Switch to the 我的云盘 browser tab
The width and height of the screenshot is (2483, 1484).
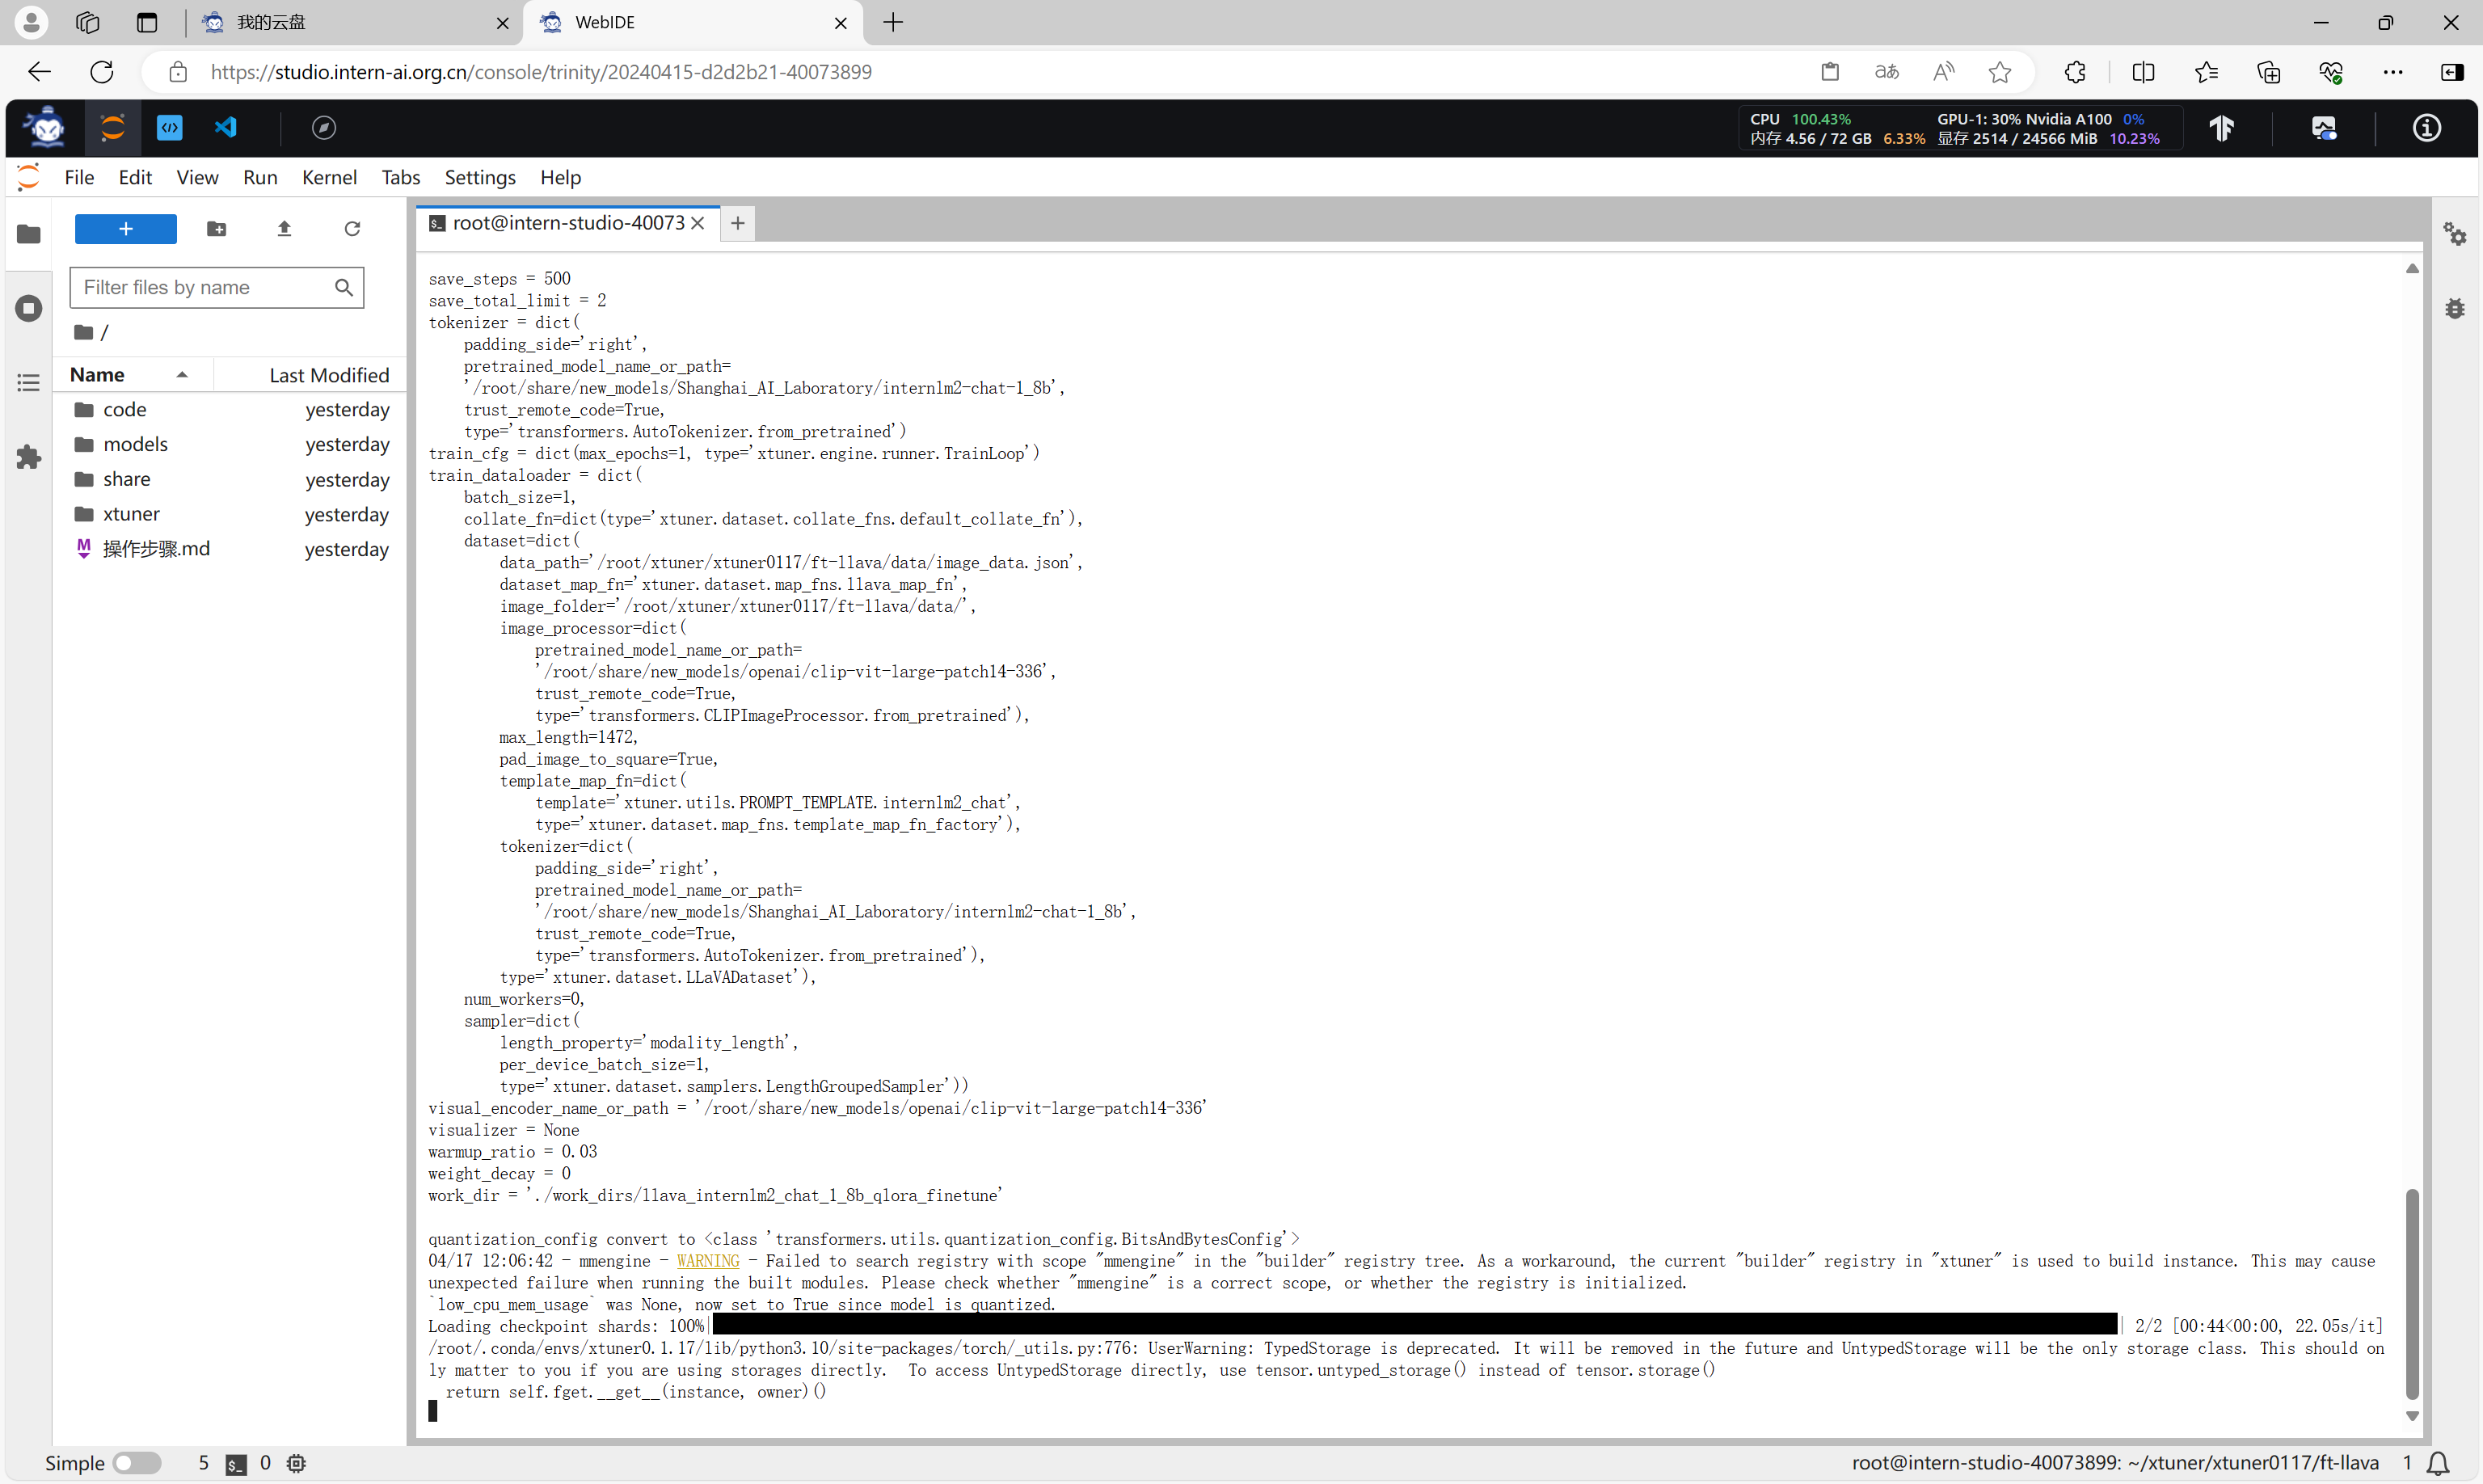[355, 22]
